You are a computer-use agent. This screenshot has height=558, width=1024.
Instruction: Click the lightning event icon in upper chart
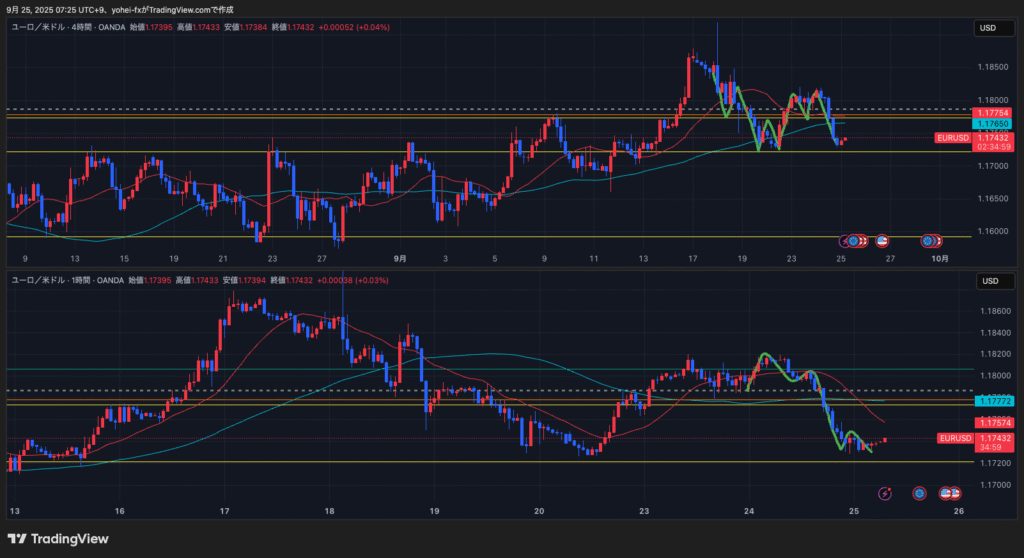click(x=845, y=241)
